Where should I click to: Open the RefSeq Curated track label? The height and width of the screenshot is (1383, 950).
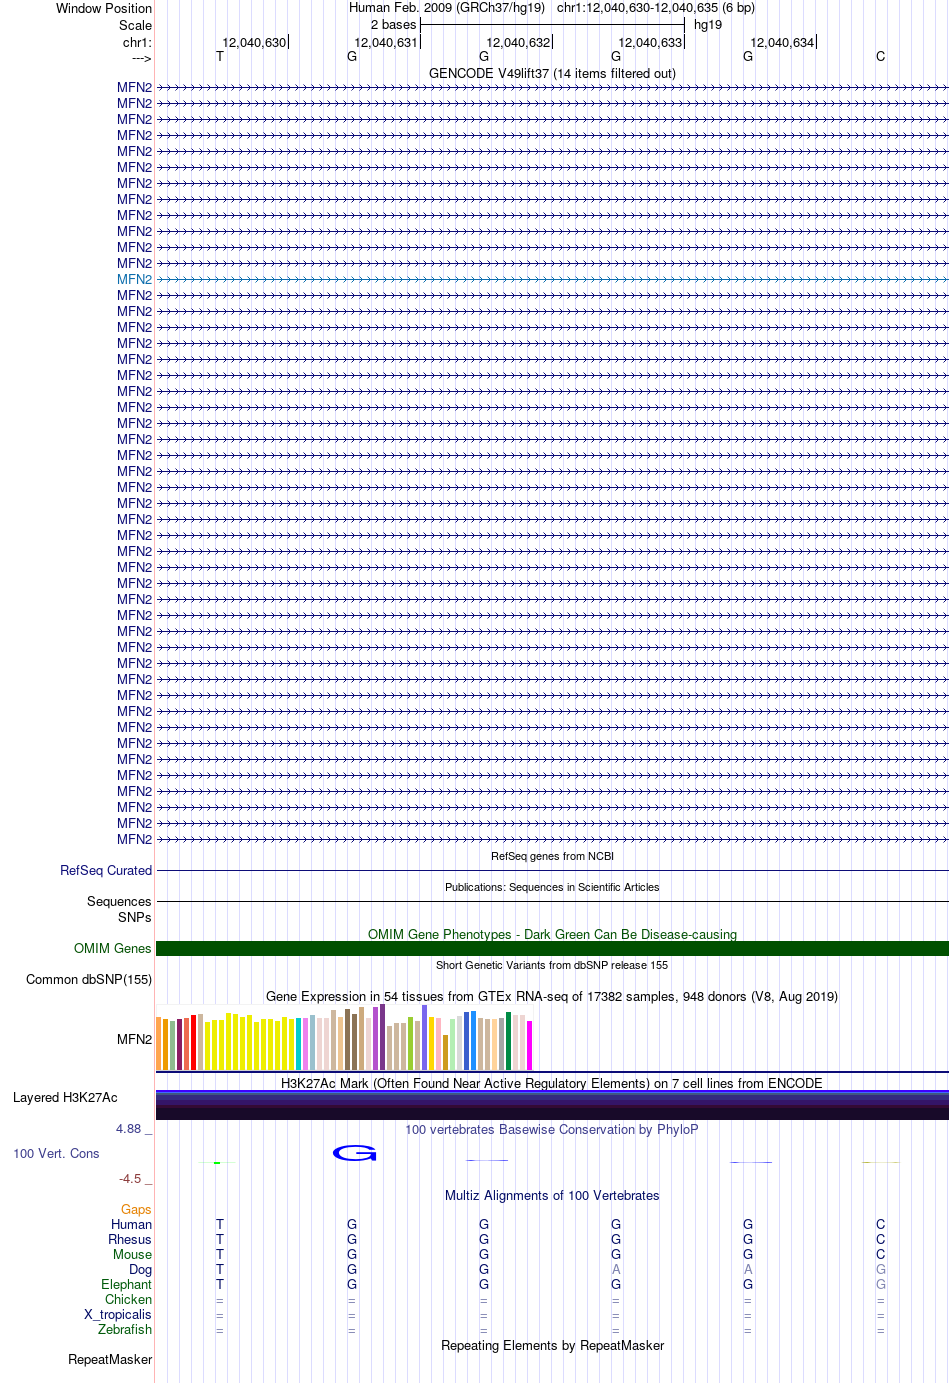tap(106, 870)
